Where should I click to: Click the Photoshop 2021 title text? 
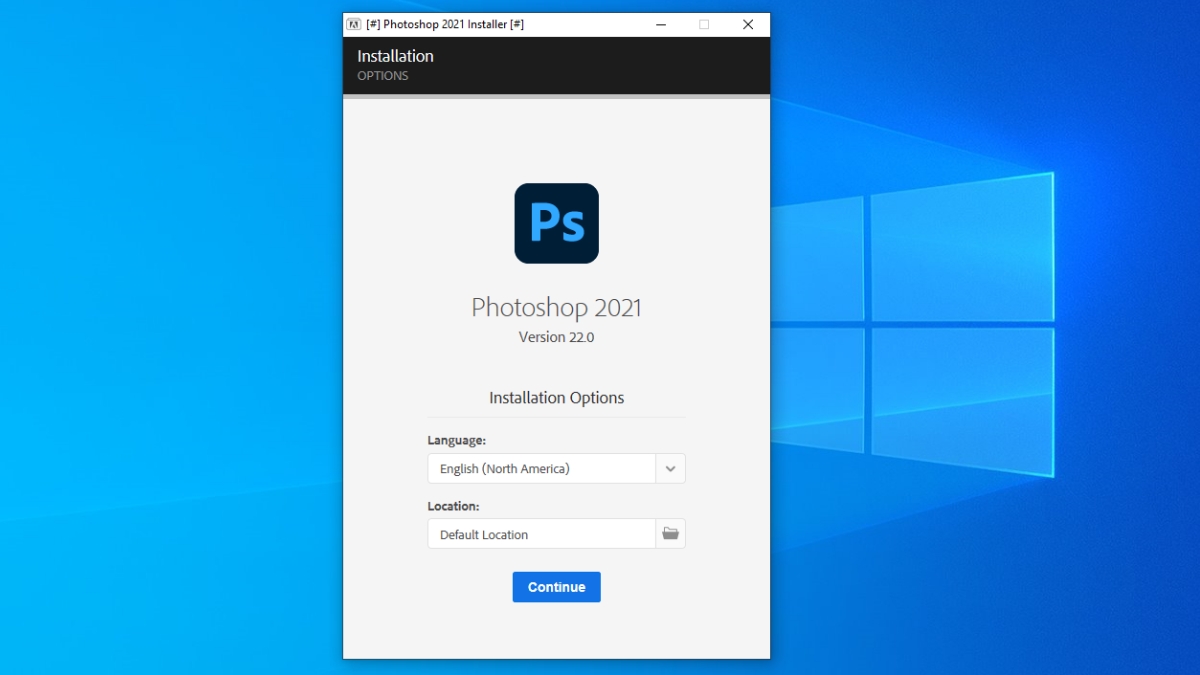tap(556, 307)
